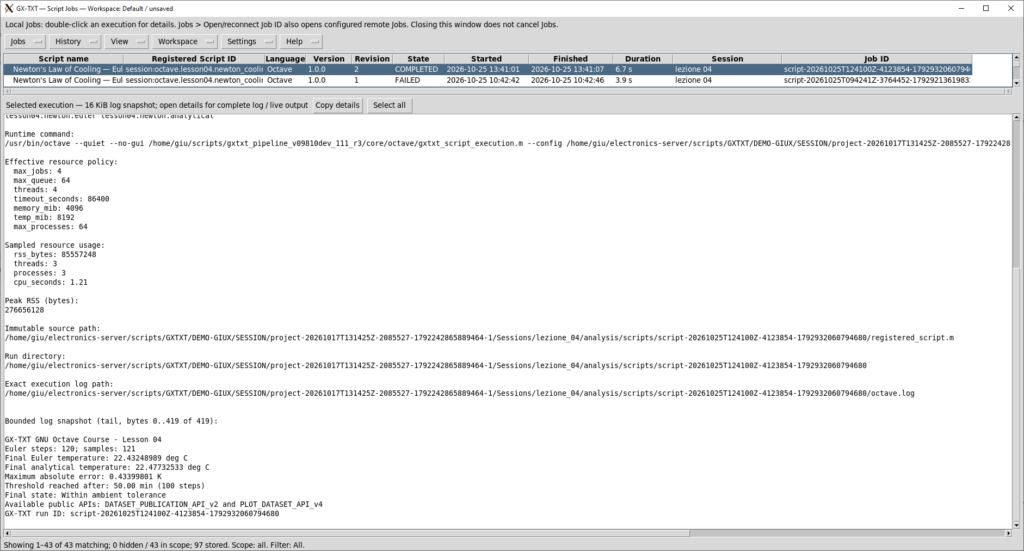Click jobs table horizontal scrollbar right arrow
The image size is (1024, 551).
pos(1008,91)
